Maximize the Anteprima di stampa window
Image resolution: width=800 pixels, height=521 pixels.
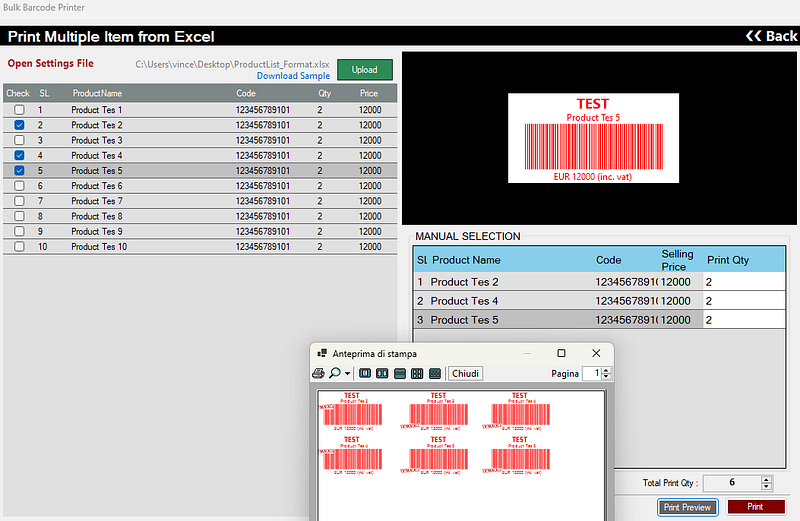[561, 353]
